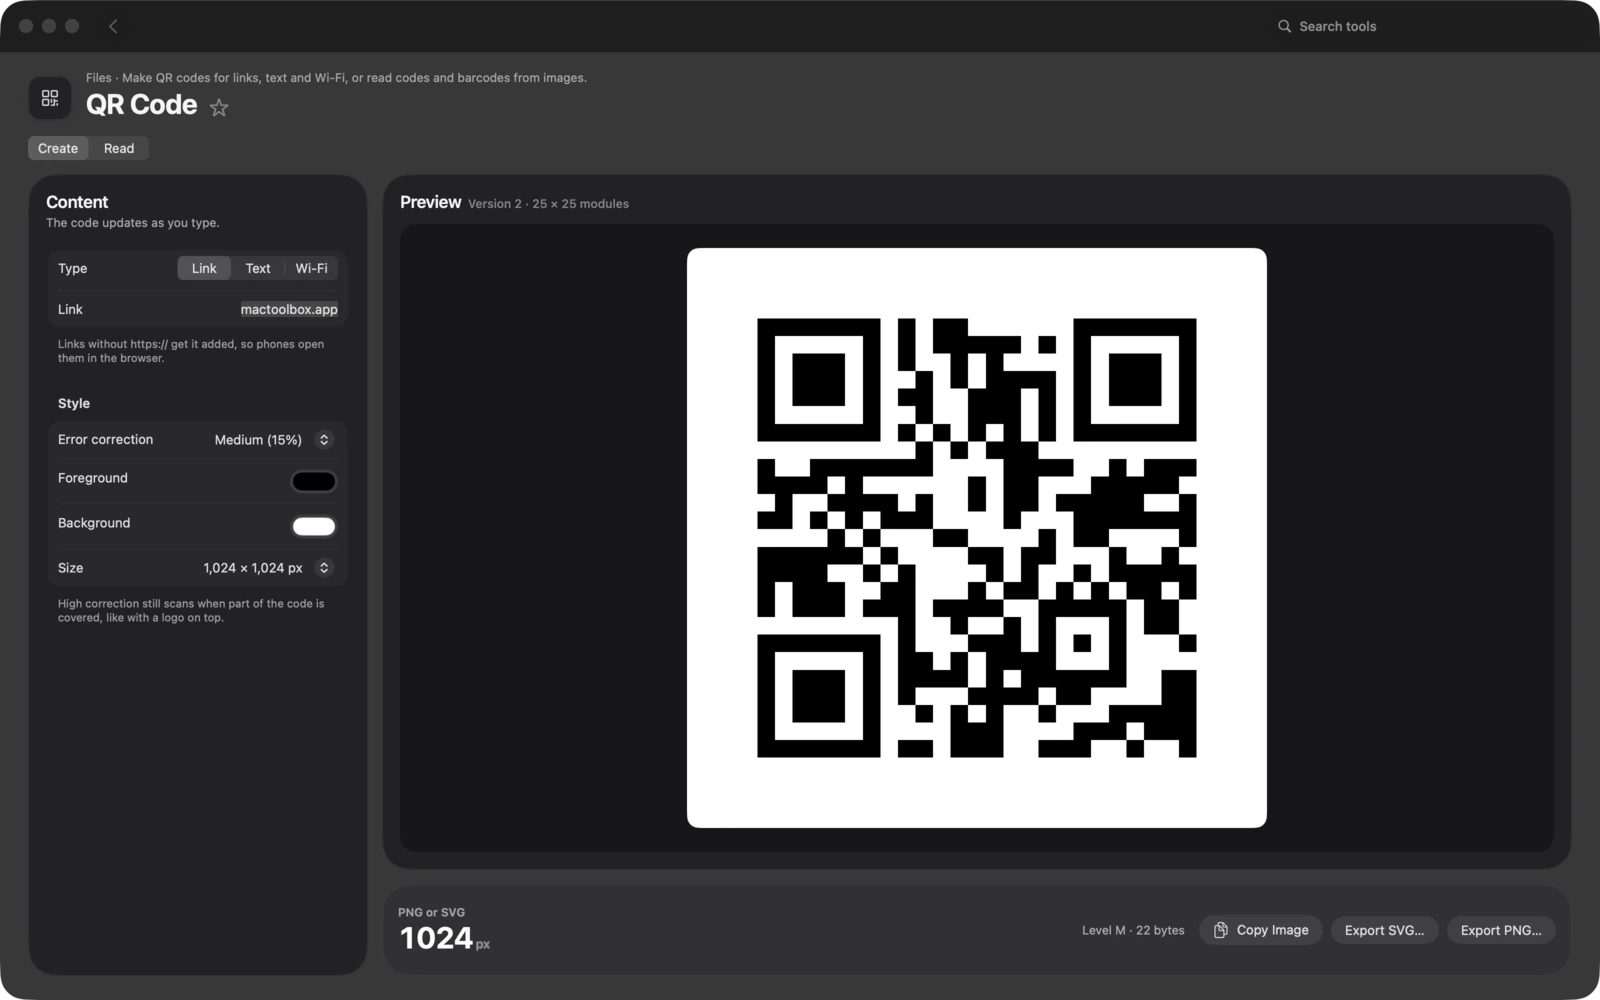
Task: Click the "The code updates as you type." text
Action: pyautogui.click(x=133, y=223)
